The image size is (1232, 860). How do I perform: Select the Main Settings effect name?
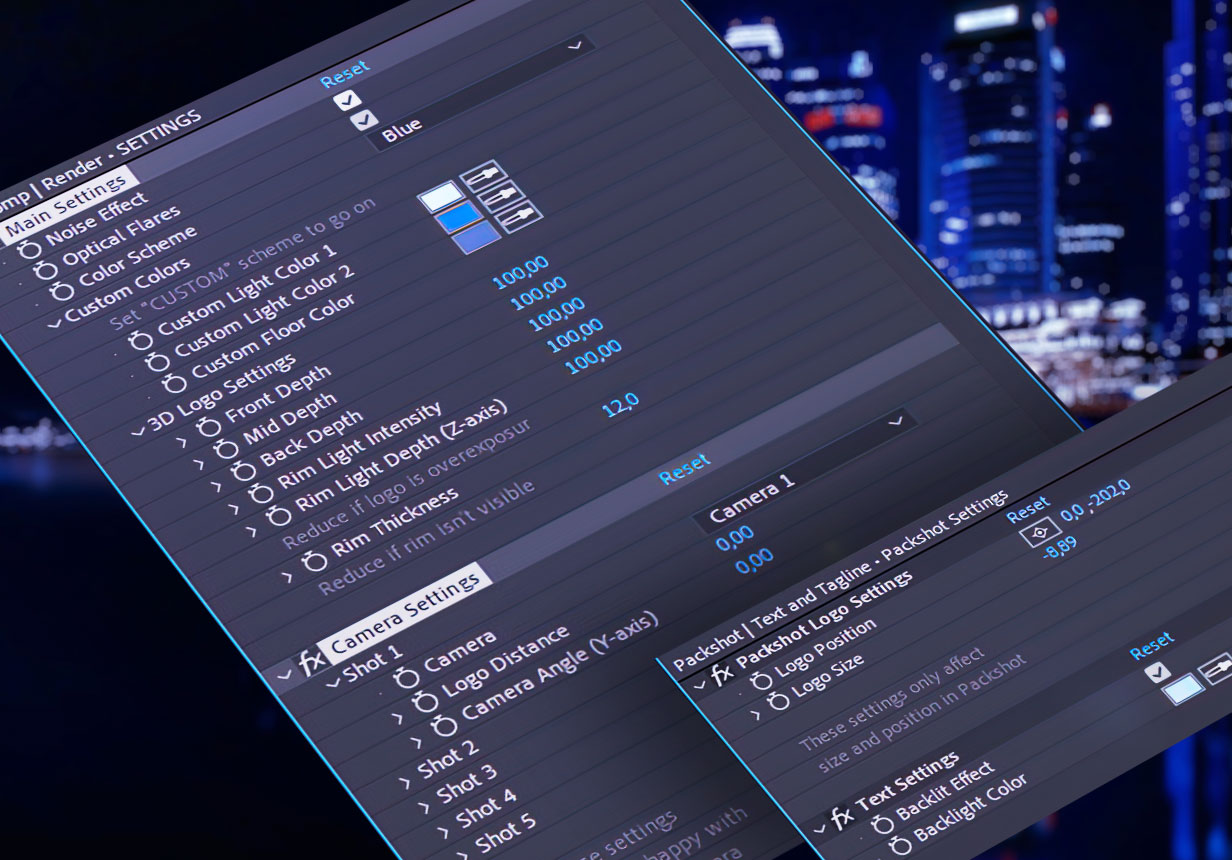68,207
